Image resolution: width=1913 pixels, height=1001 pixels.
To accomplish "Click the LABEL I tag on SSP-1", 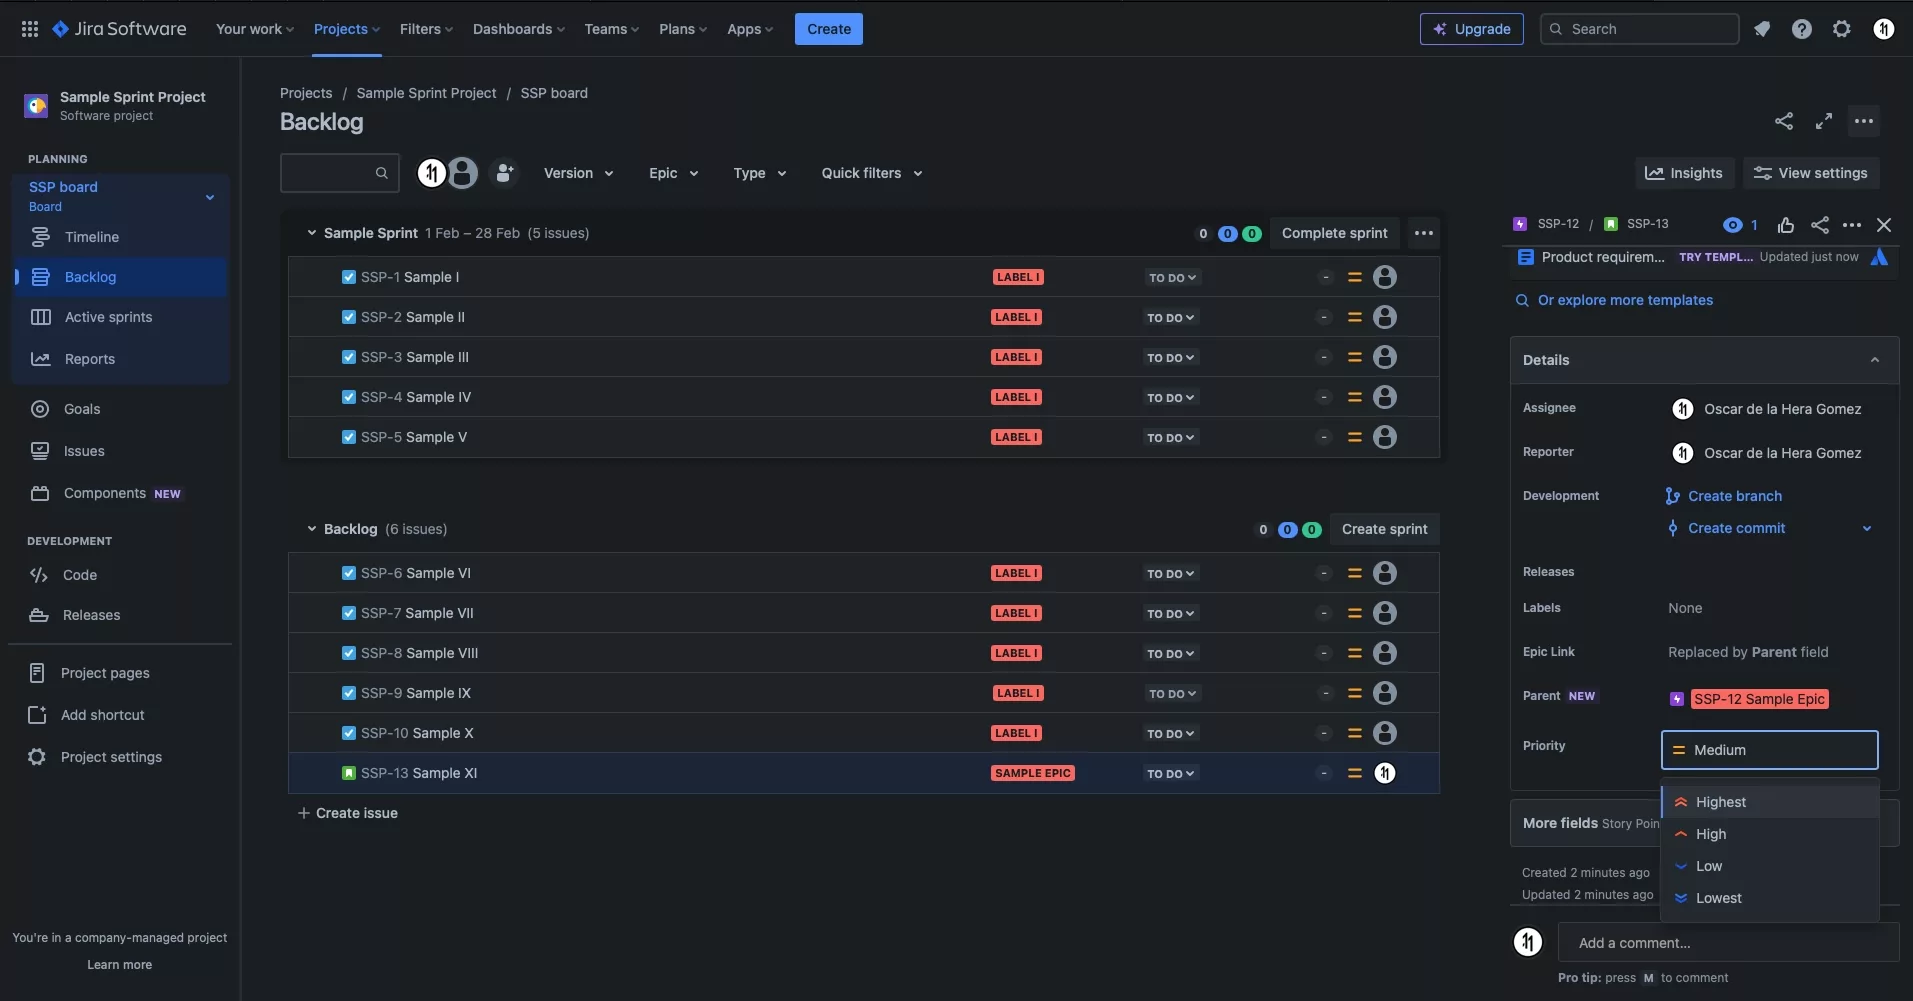I will pos(1018,277).
